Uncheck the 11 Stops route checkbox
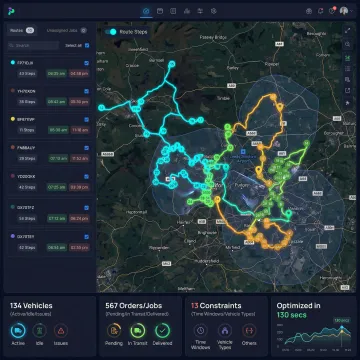Image resolution: width=360 pixels, height=360 pixels. pyautogui.click(x=87, y=119)
